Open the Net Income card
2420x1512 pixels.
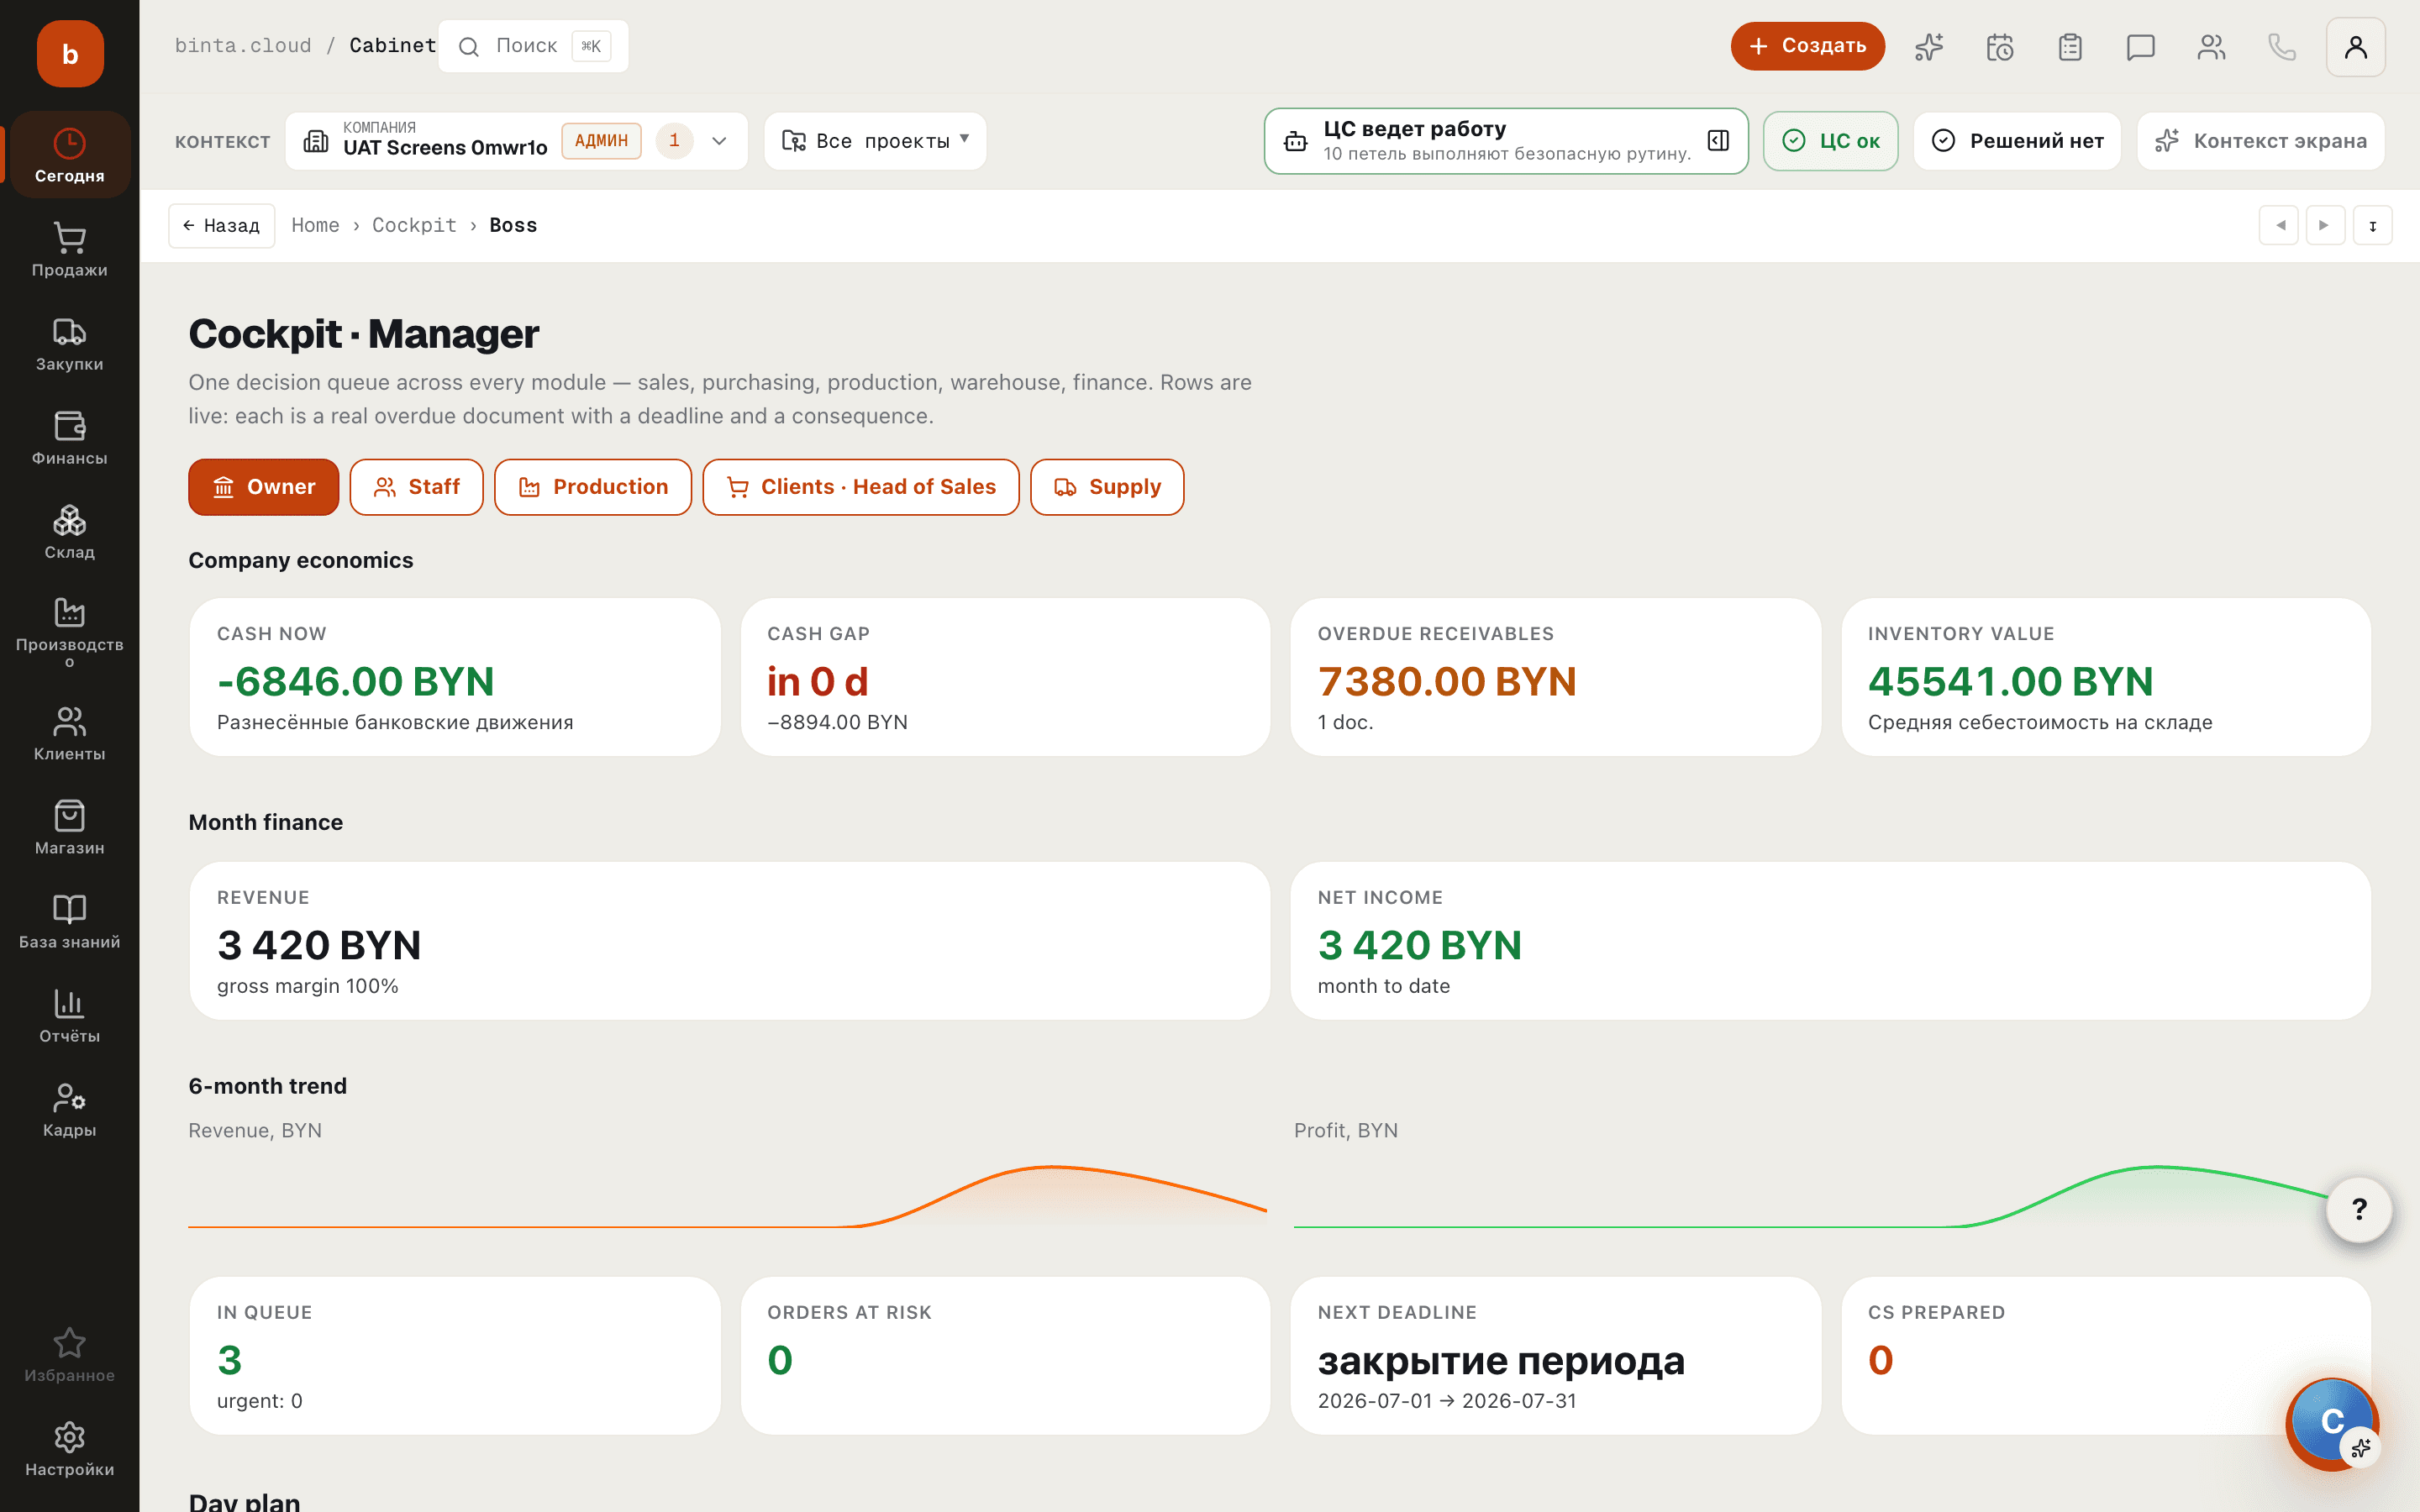tap(1831, 941)
